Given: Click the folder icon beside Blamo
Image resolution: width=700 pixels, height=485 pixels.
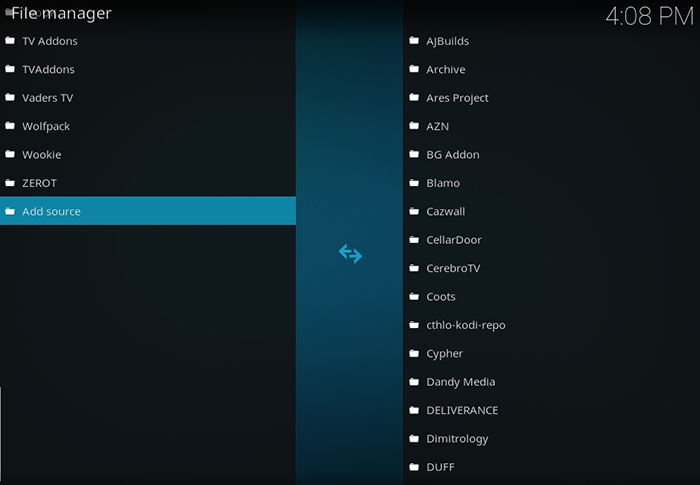Looking at the screenshot, I should [x=414, y=183].
